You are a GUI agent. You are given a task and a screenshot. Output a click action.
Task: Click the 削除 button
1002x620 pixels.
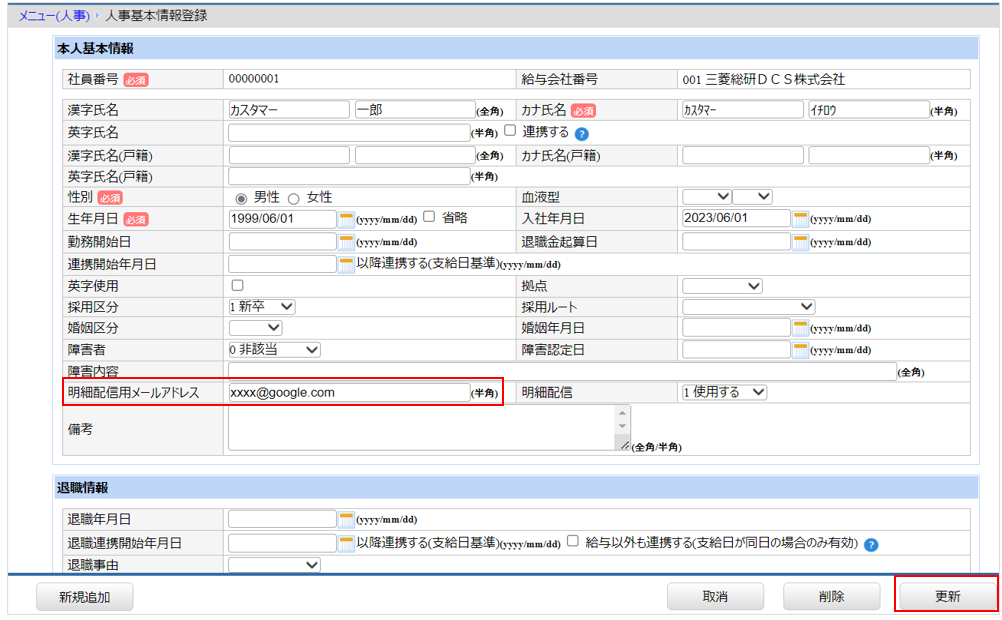(831, 596)
